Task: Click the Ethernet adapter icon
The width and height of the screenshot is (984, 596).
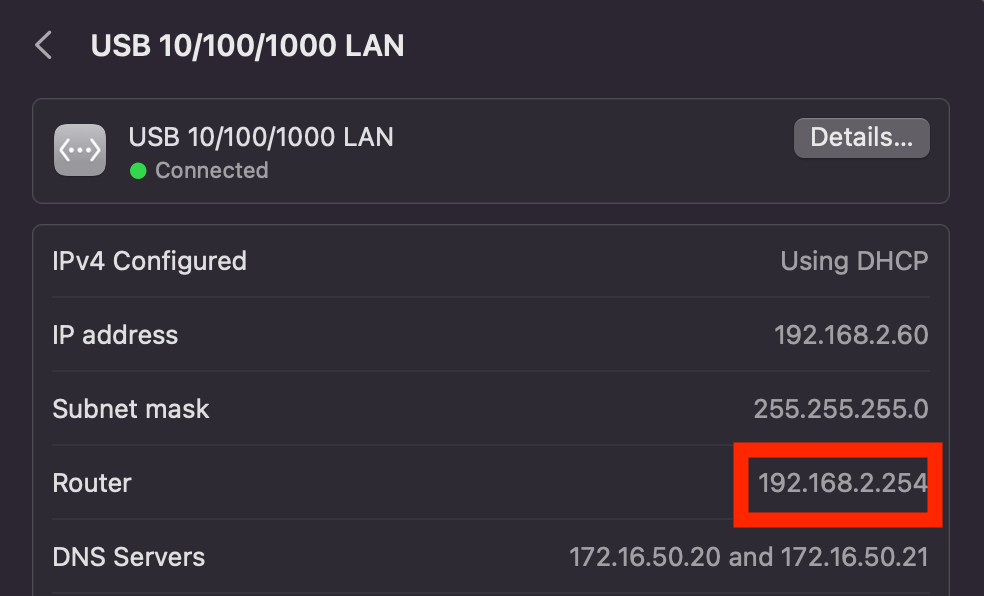Action: [x=80, y=150]
